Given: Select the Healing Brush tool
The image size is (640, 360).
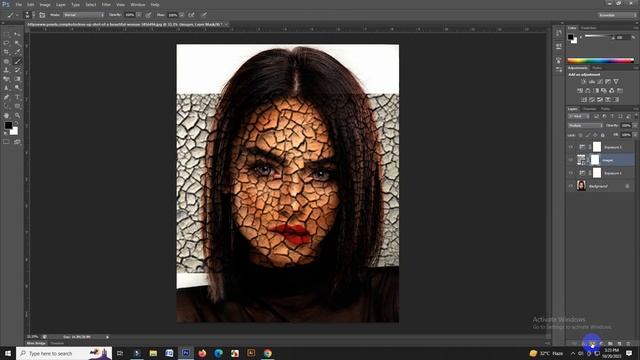Looking at the screenshot, I should click(7, 61).
